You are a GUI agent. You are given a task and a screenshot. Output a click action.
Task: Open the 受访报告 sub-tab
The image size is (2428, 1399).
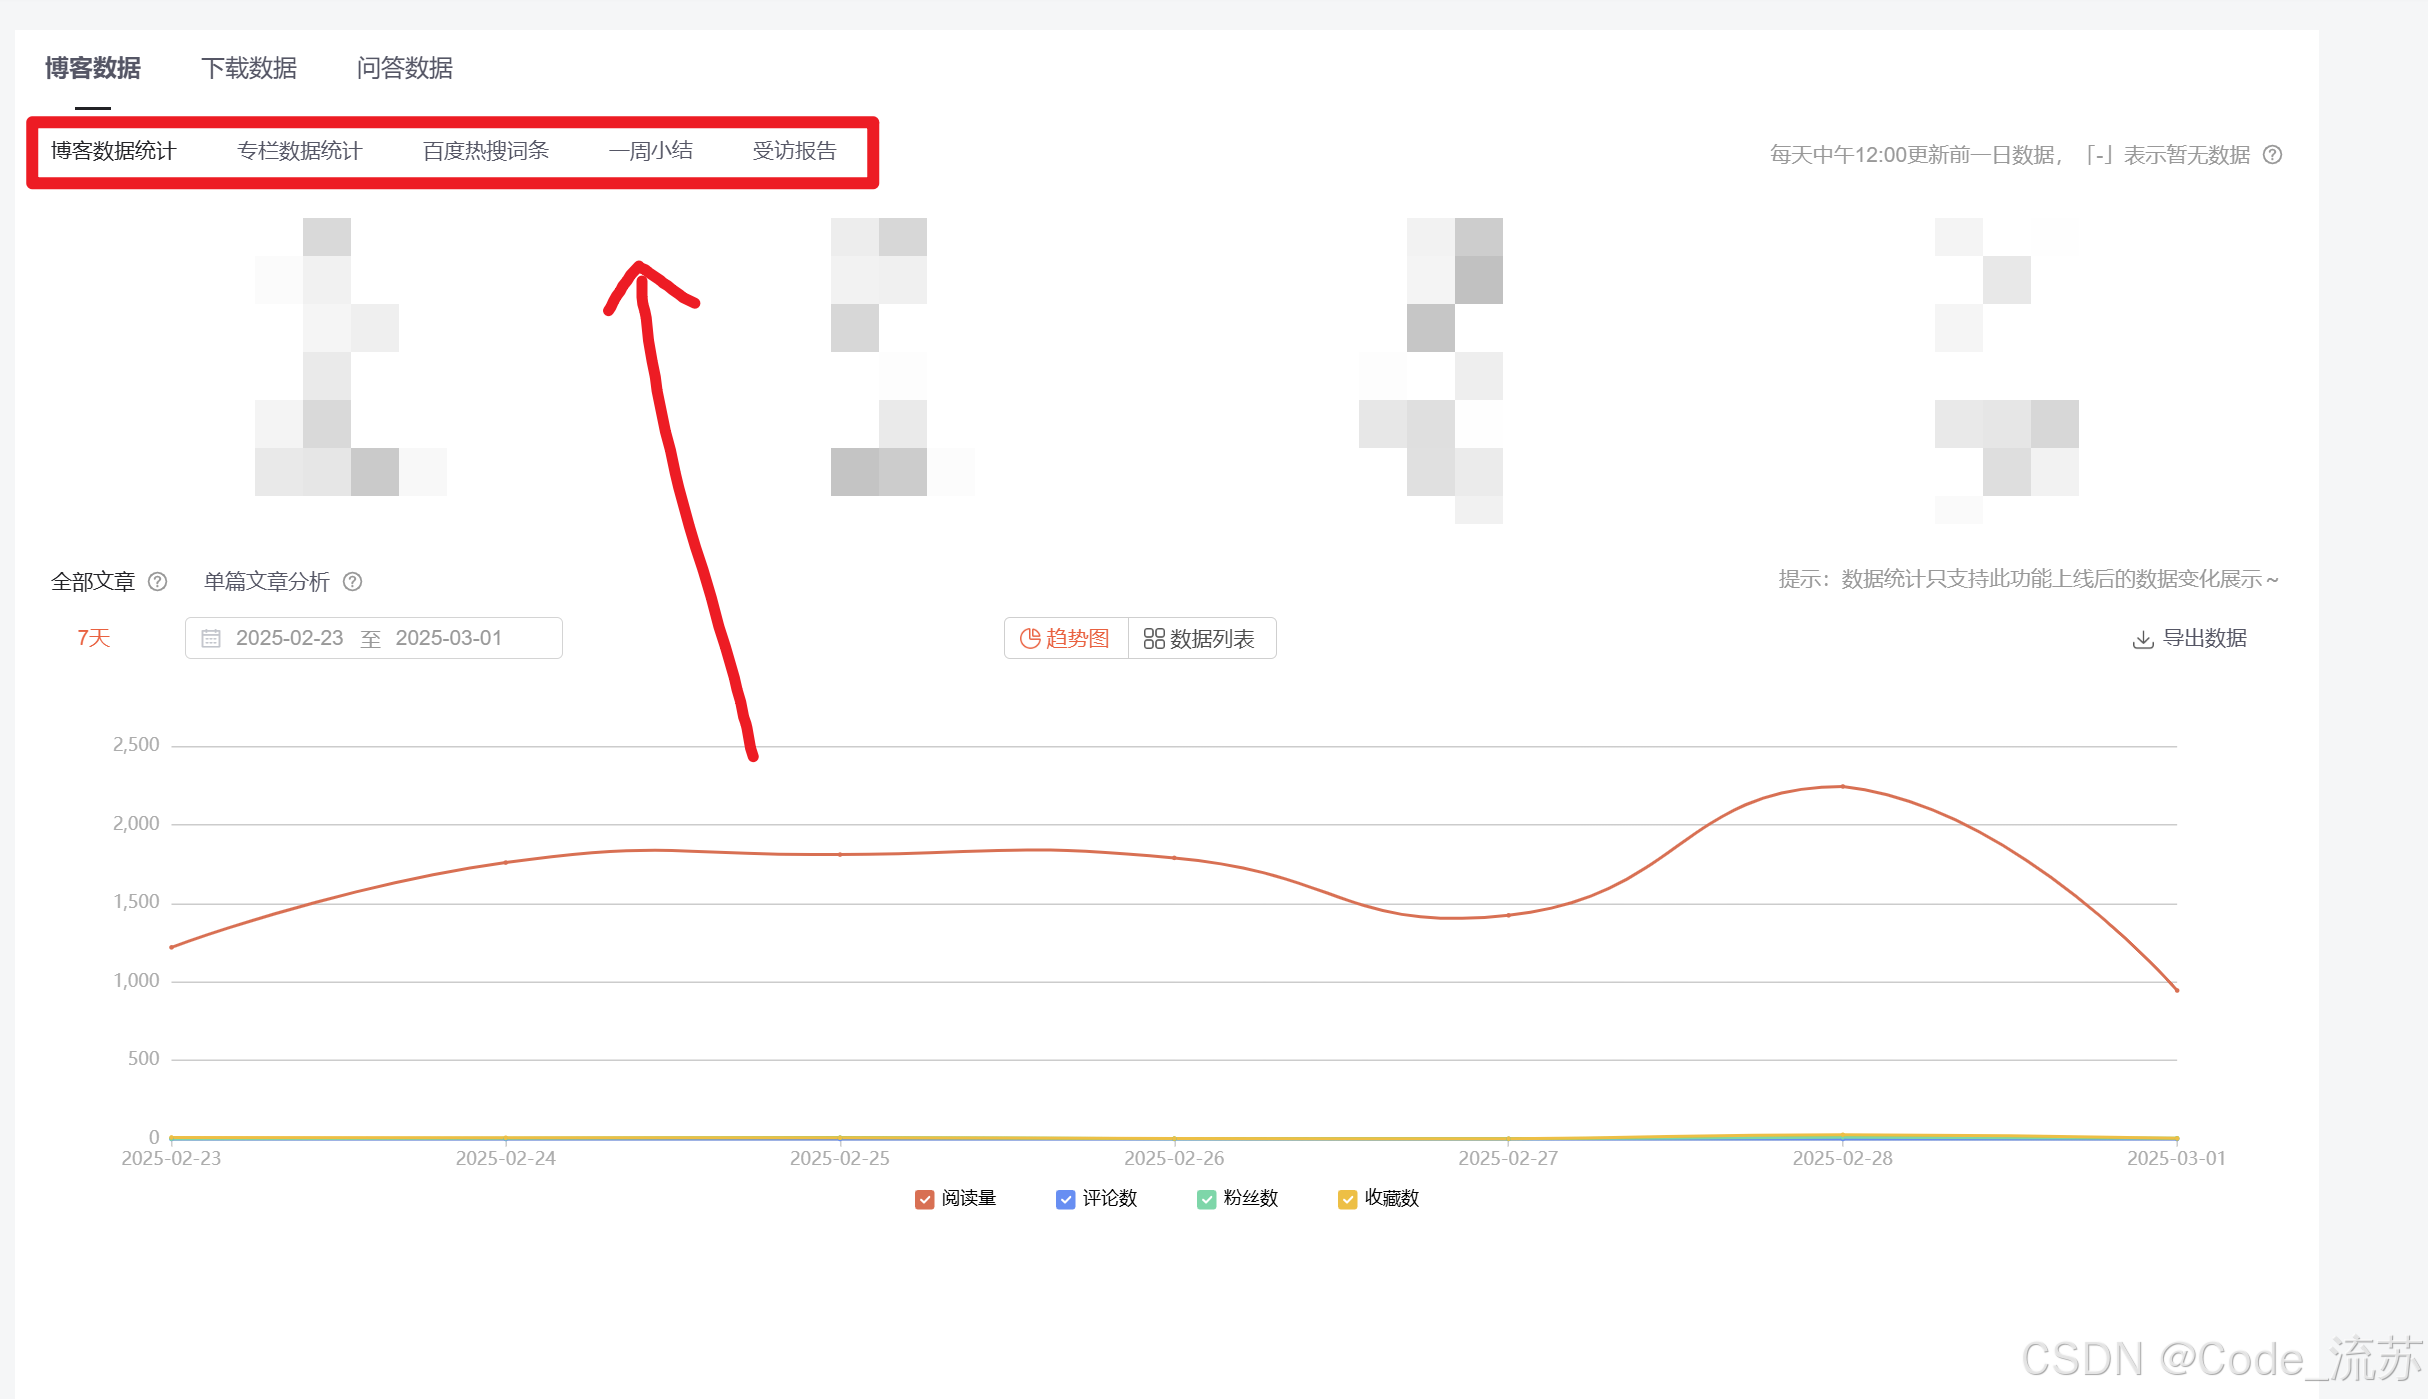pyautogui.click(x=795, y=151)
